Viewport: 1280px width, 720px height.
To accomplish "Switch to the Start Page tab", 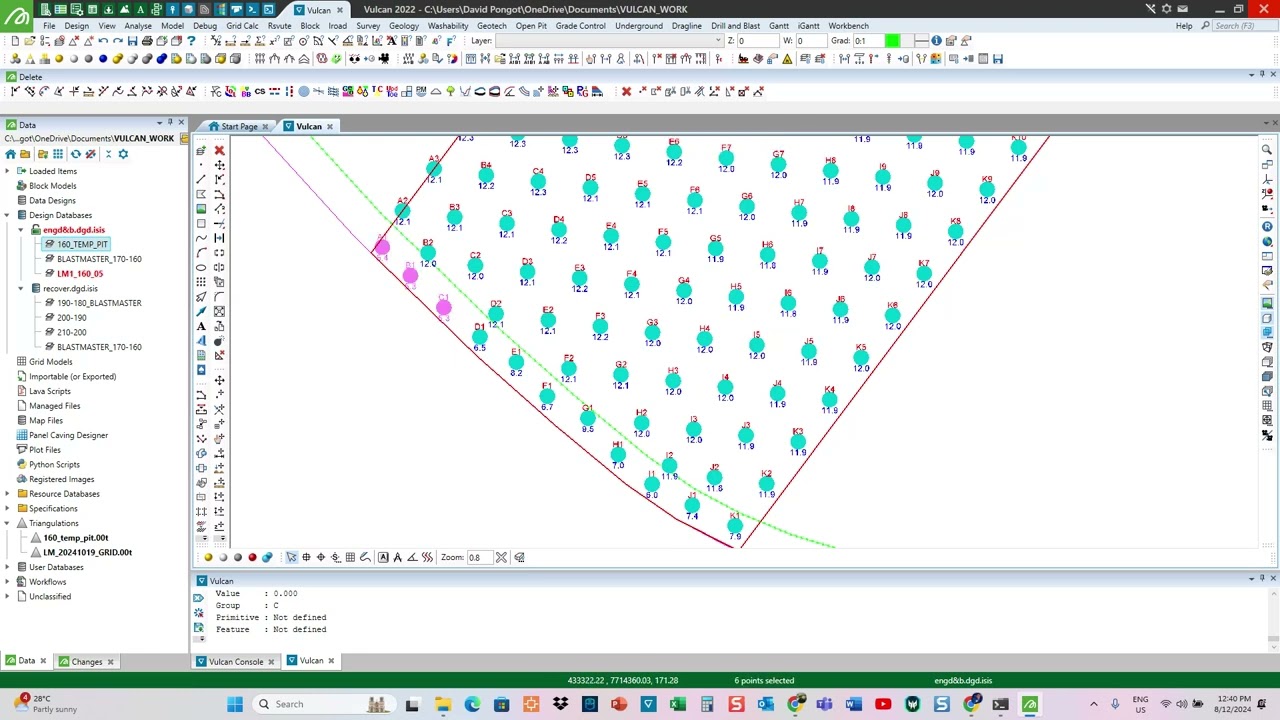I will point(239,126).
